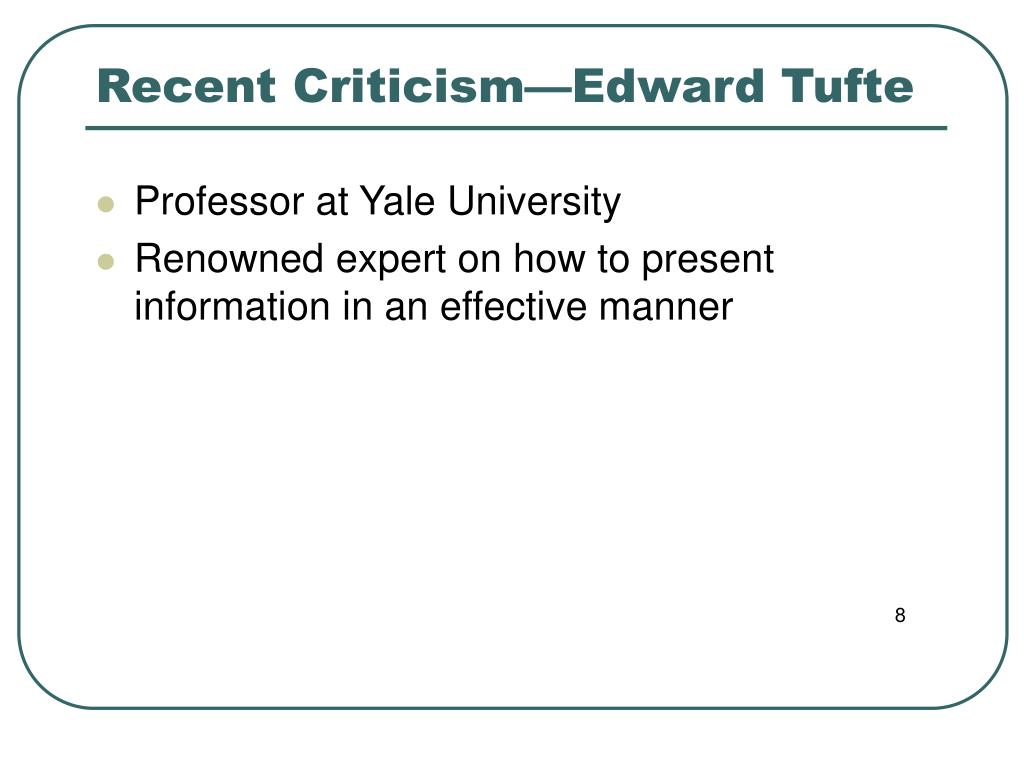The image size is (1024, 768).
Task: Click the second bullet point dot
Action: click(106, 261)
